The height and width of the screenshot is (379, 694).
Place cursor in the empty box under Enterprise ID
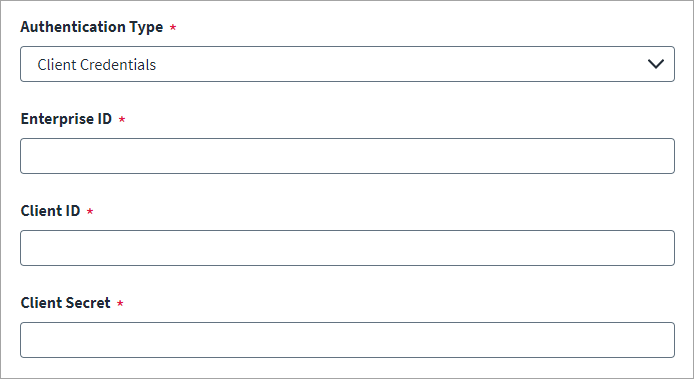coord(347,156)
